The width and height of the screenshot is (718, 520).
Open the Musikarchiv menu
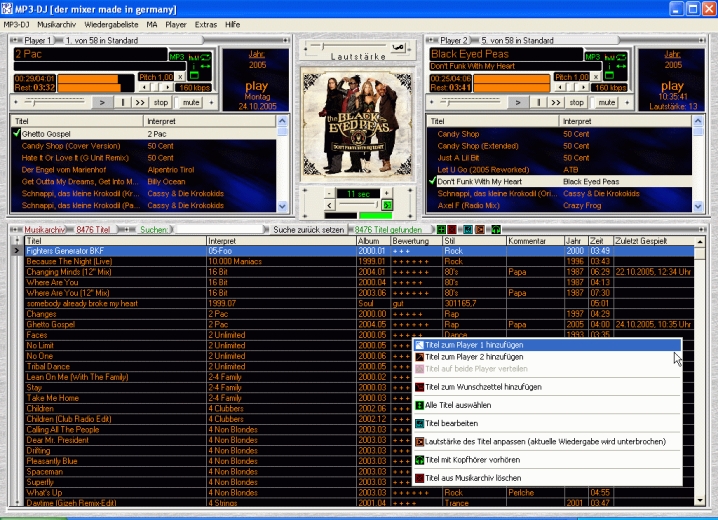(58, 23)
